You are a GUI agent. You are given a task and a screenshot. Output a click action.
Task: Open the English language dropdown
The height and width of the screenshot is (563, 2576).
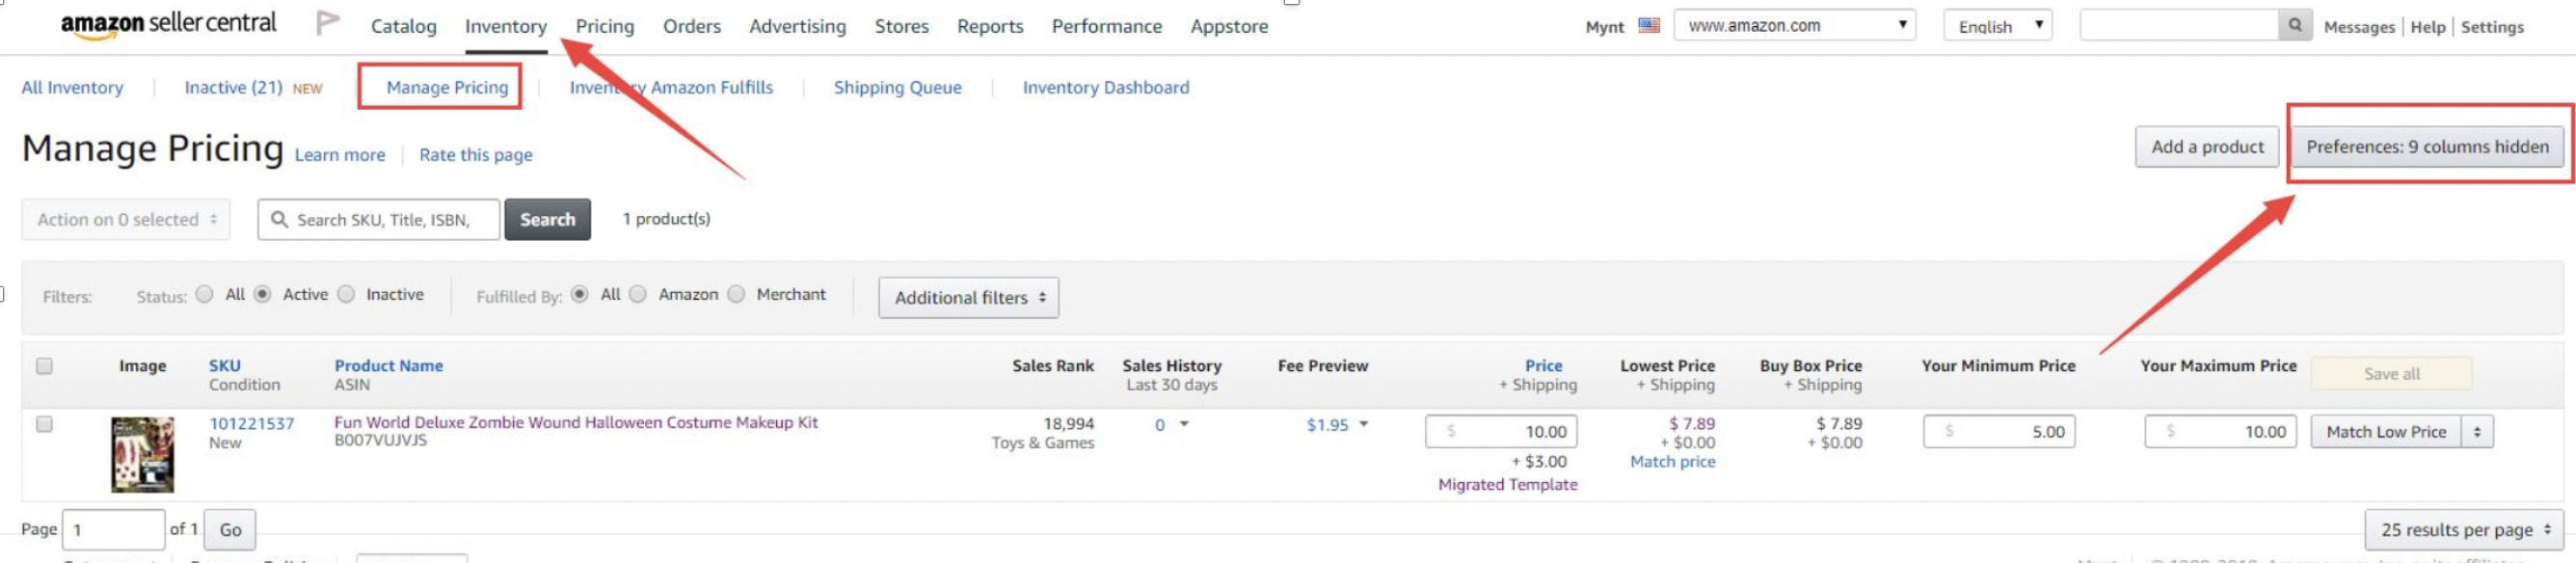1998,25
